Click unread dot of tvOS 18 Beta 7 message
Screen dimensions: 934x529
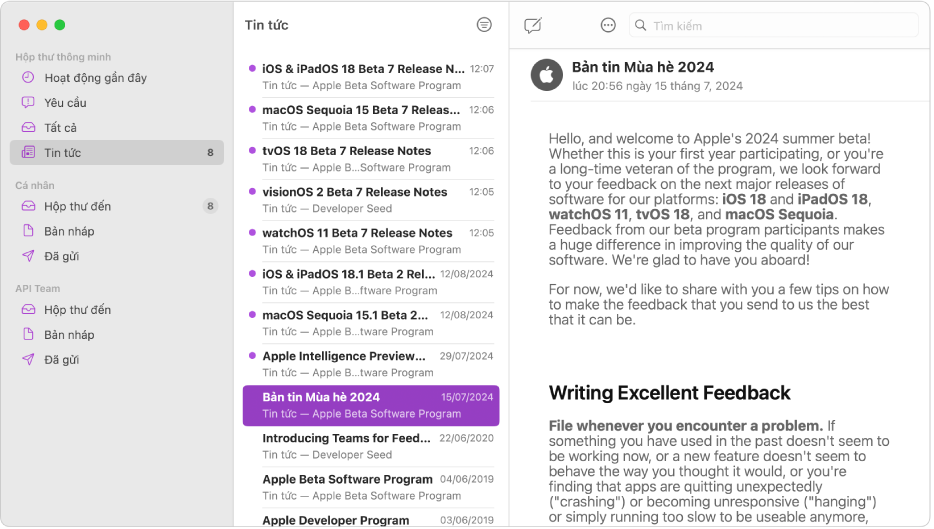252,151
